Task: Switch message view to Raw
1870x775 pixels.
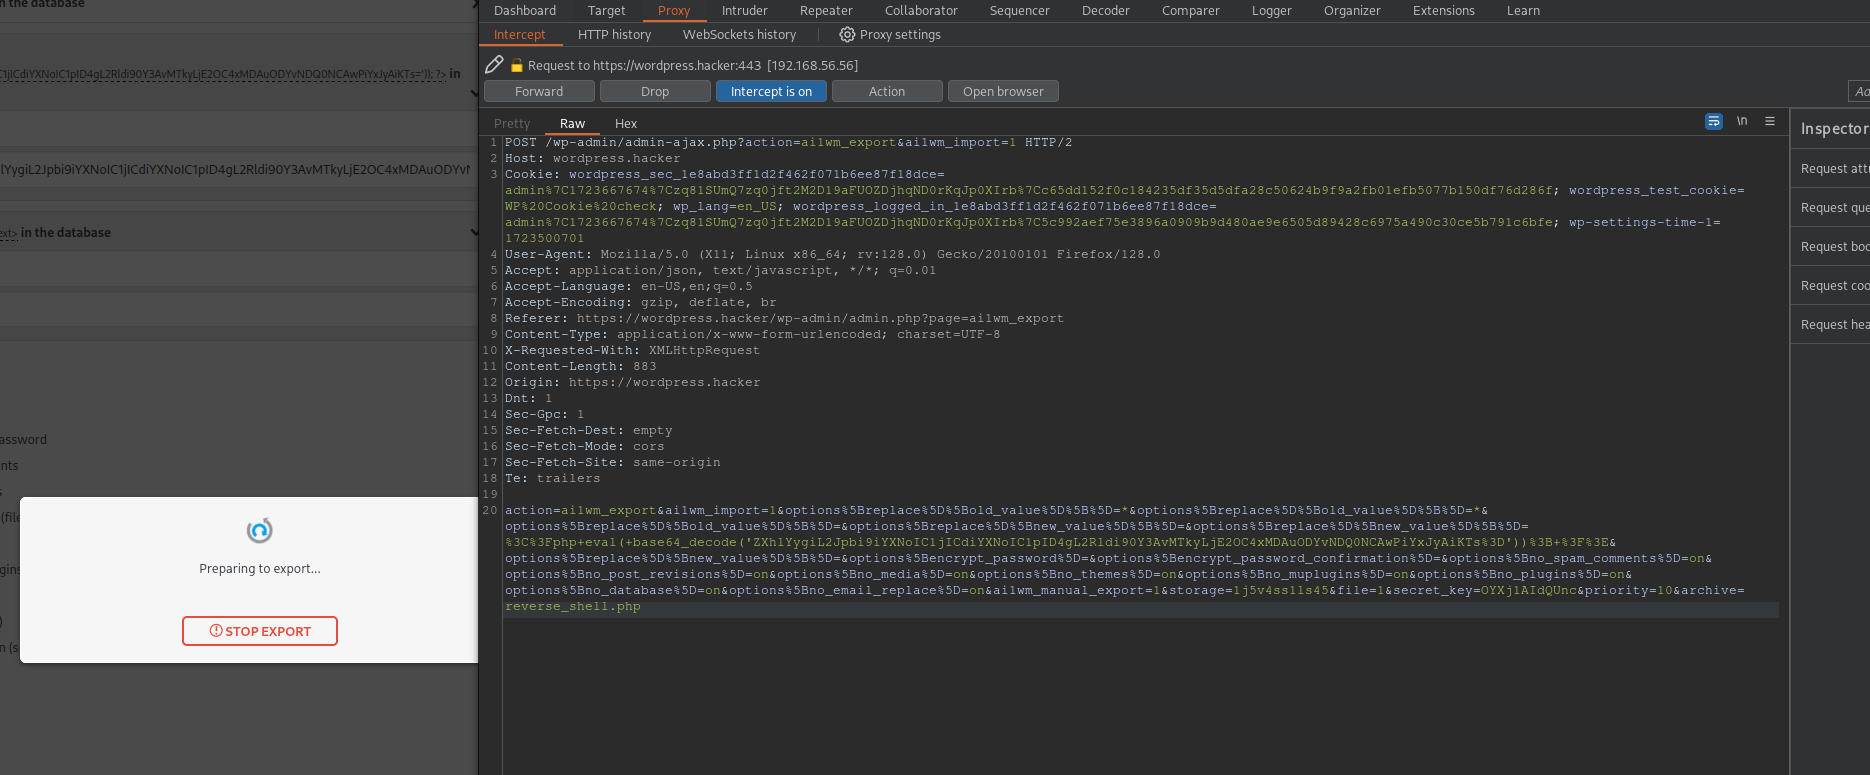Action: pos(572,124)
